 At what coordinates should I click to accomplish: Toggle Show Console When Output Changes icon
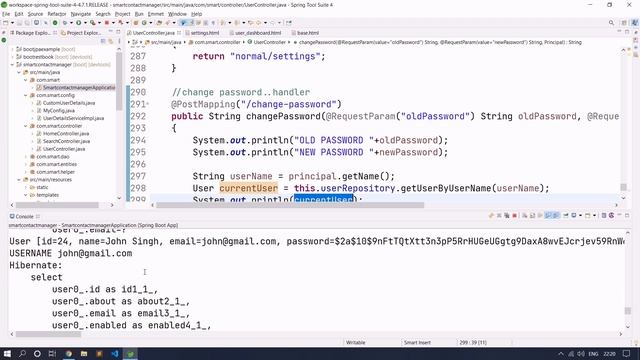tap(548, 216)
